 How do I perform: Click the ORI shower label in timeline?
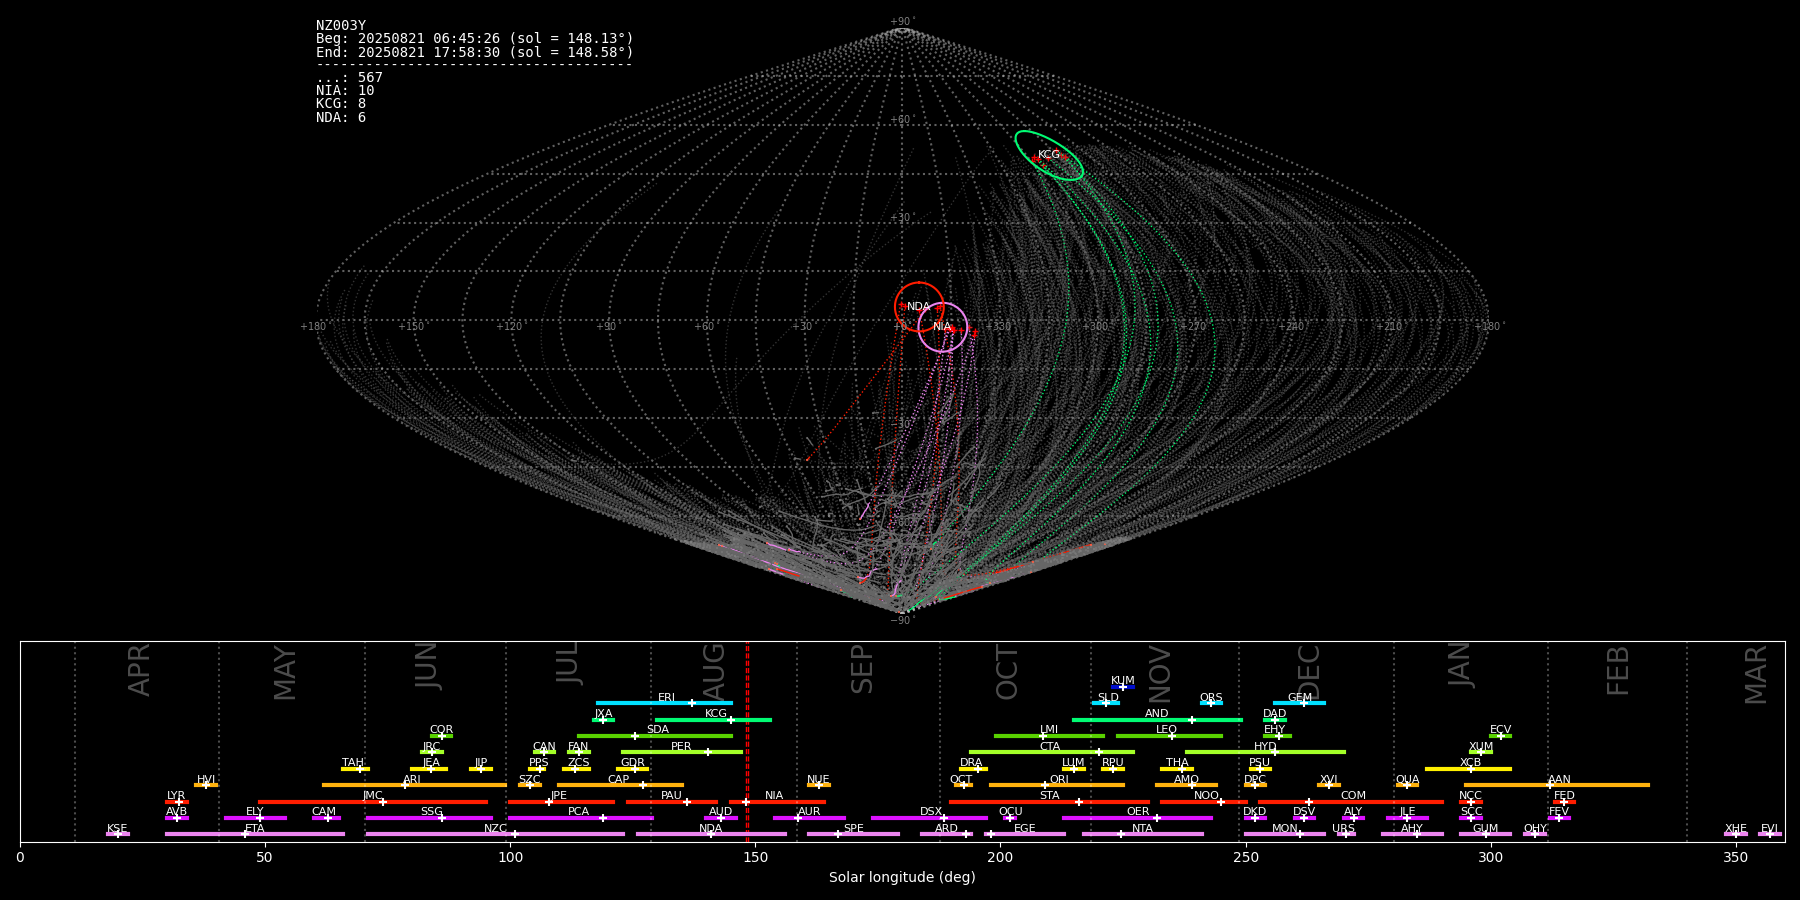tap(1059, 780)
